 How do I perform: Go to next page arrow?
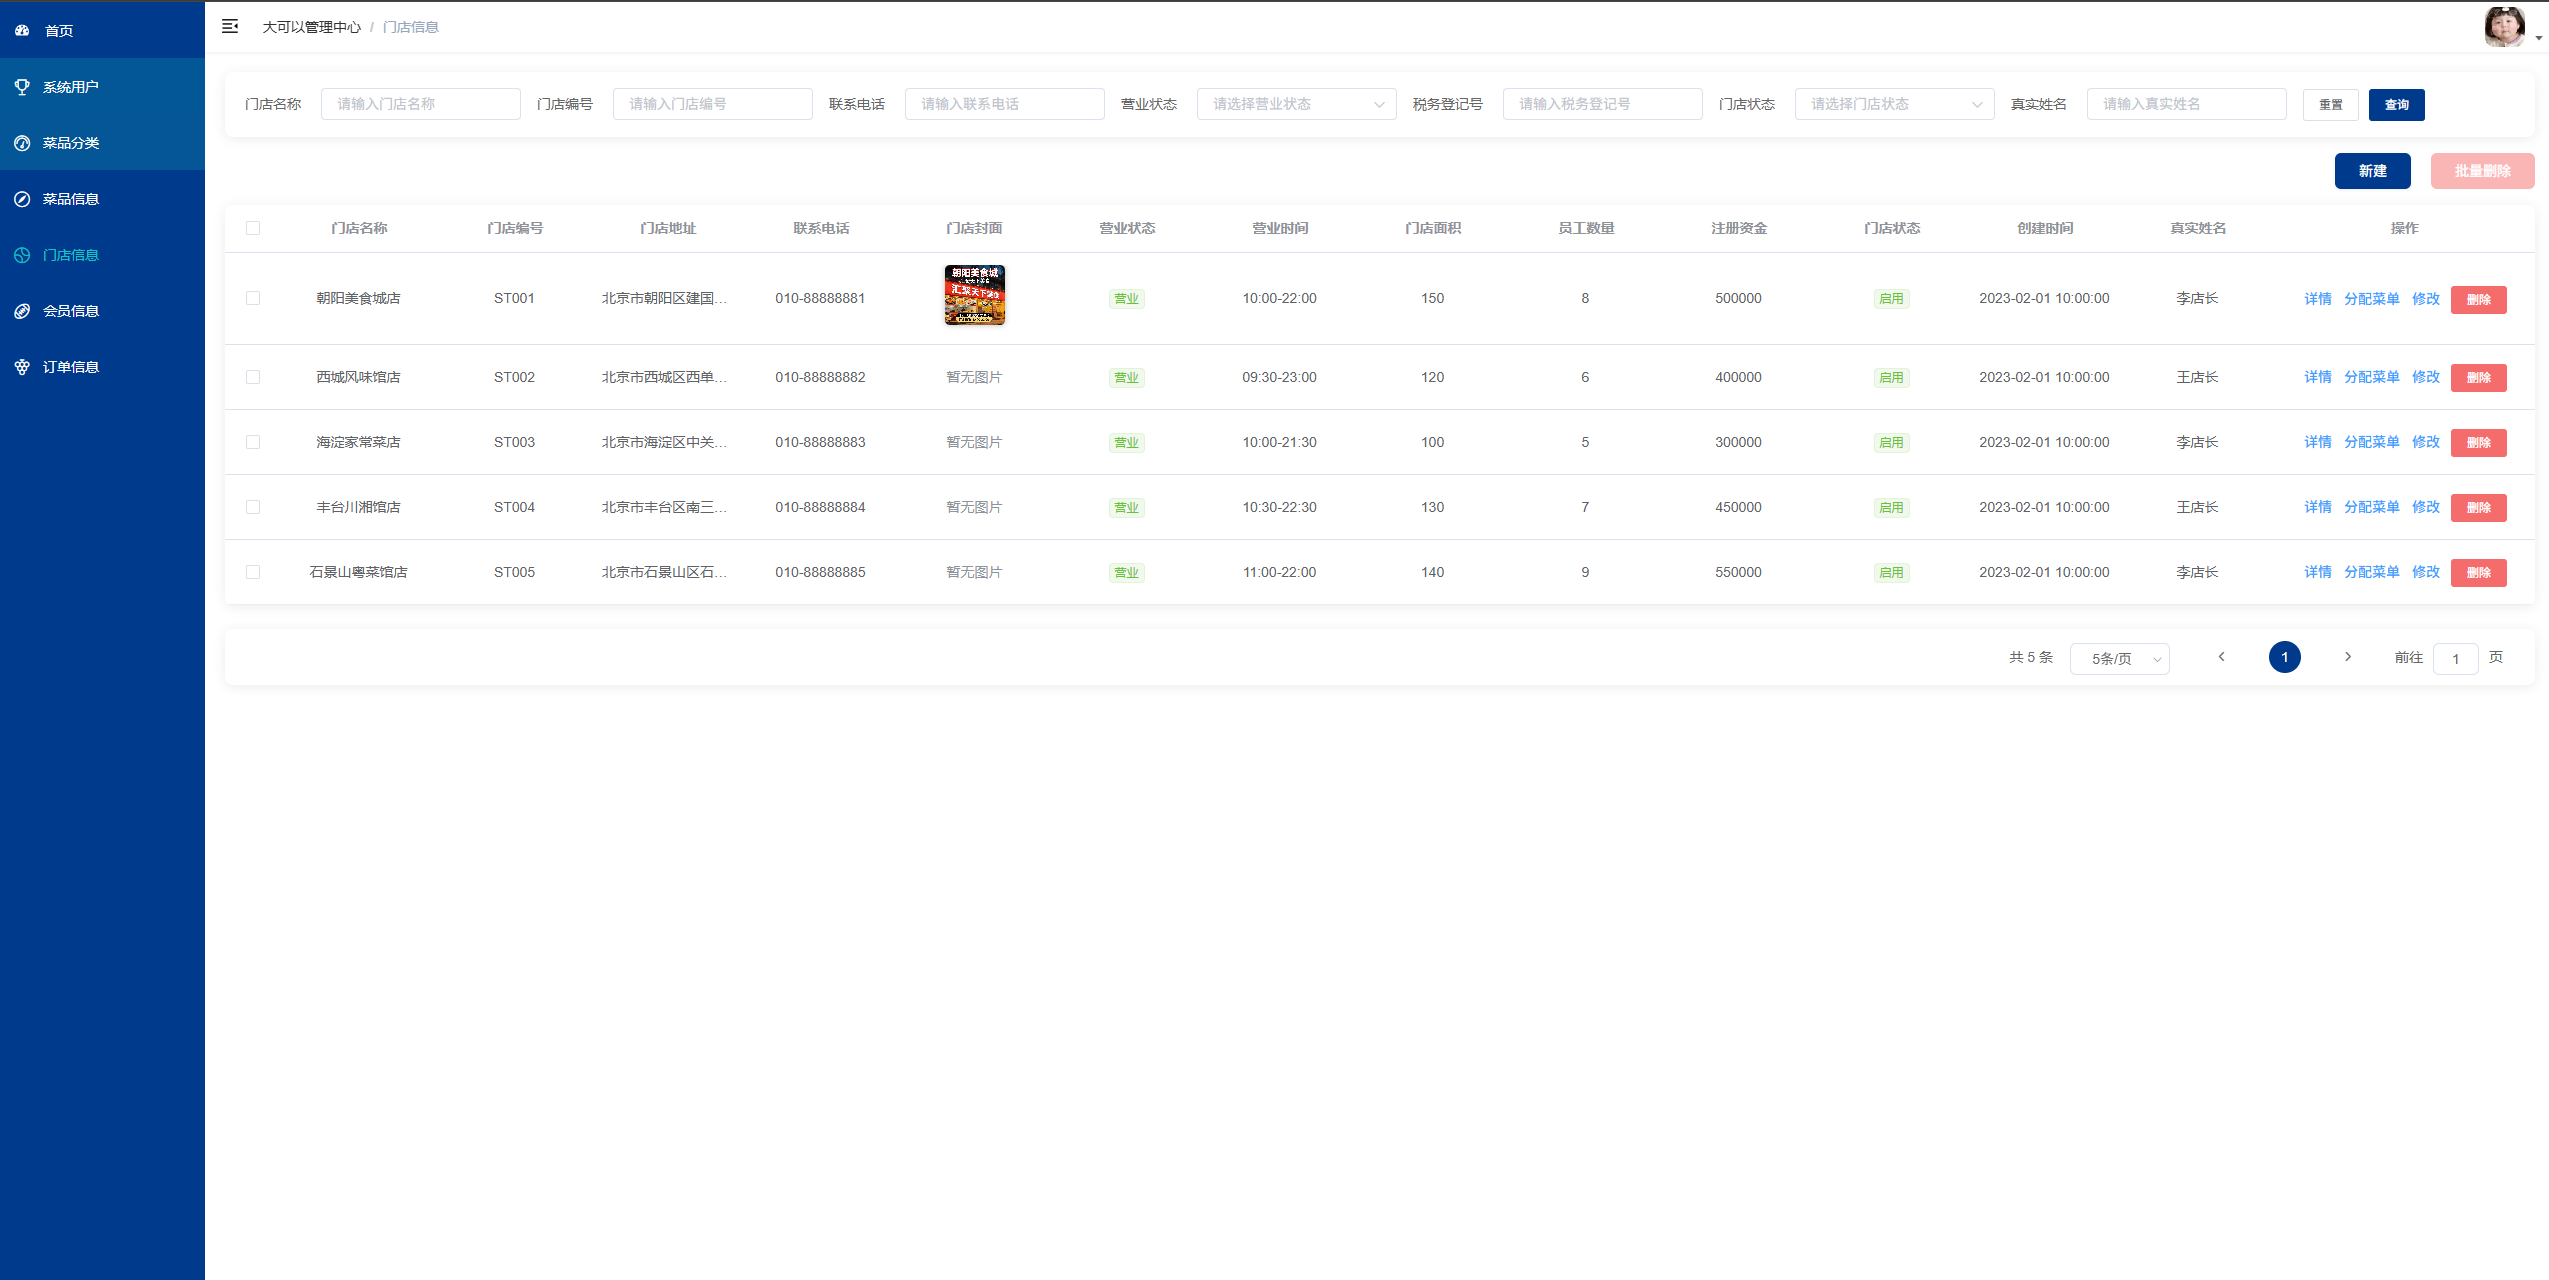point(2348,657)
